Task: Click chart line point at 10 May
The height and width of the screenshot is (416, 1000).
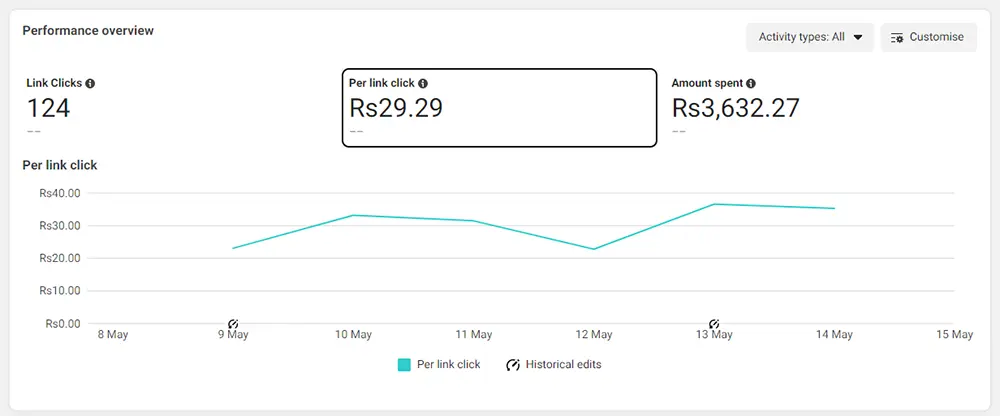Action: pyautogui.click(x=353, y=215)
